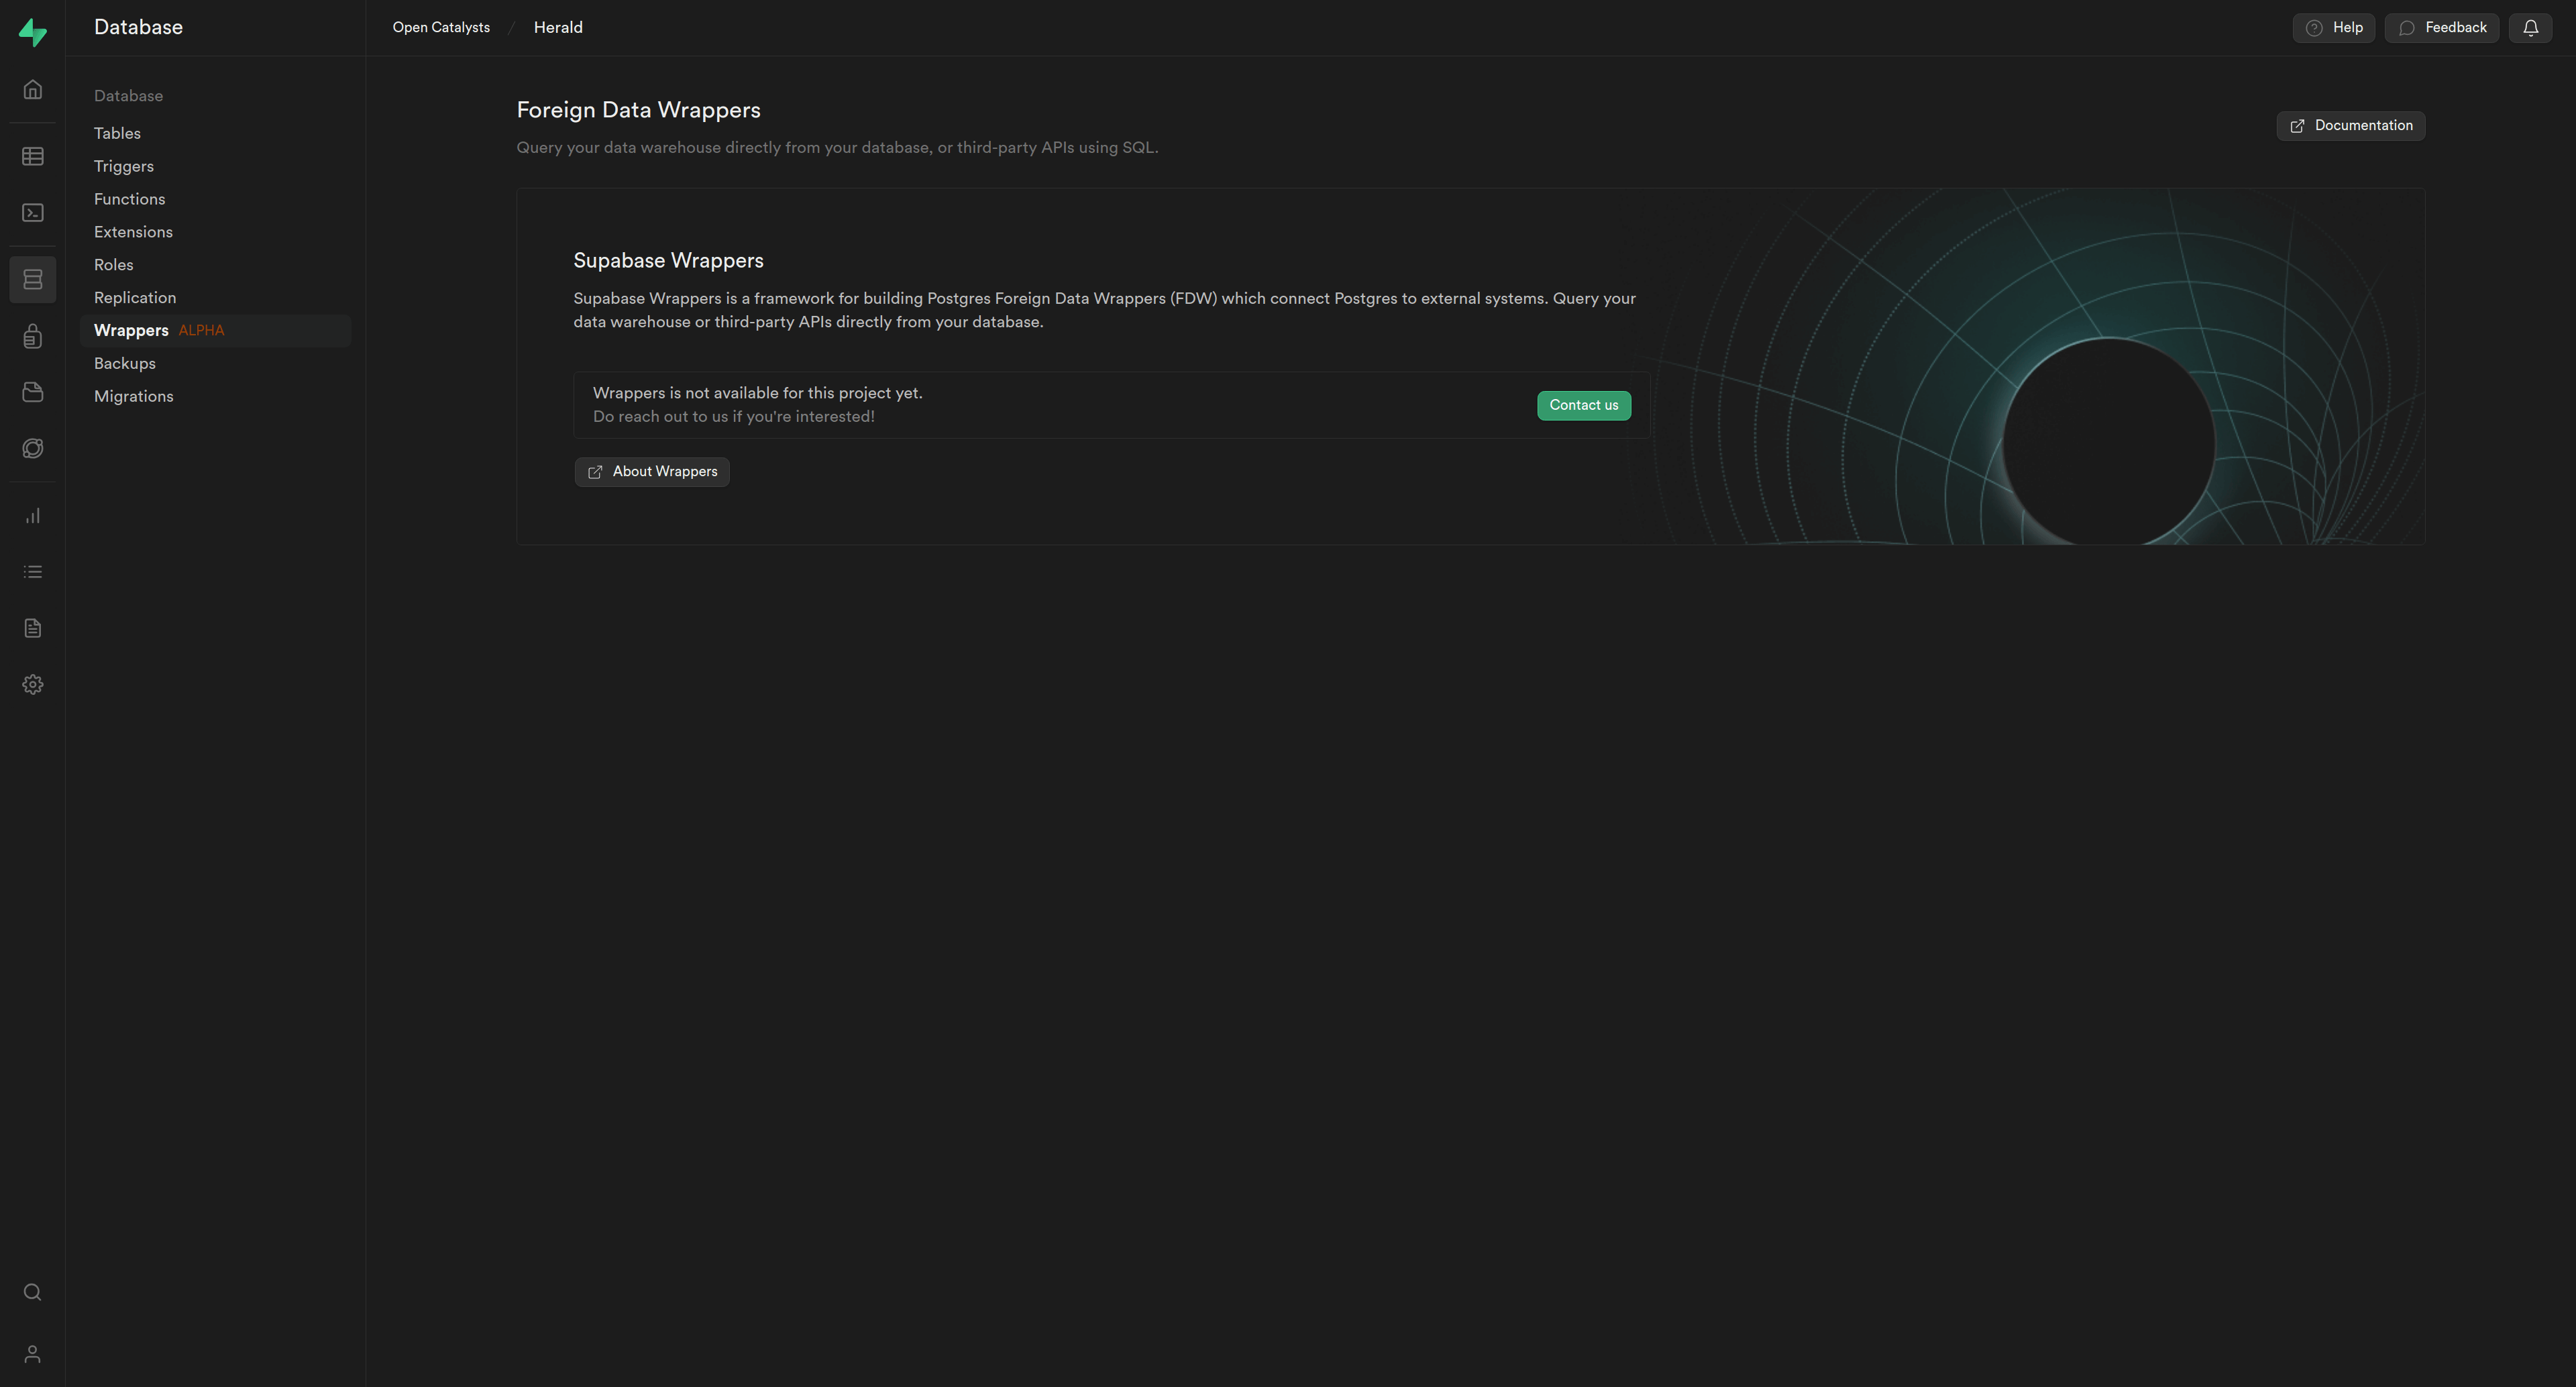Click the search icon in sidebar
The width and height of the screenshot is (2576, 1387).
32,1292
